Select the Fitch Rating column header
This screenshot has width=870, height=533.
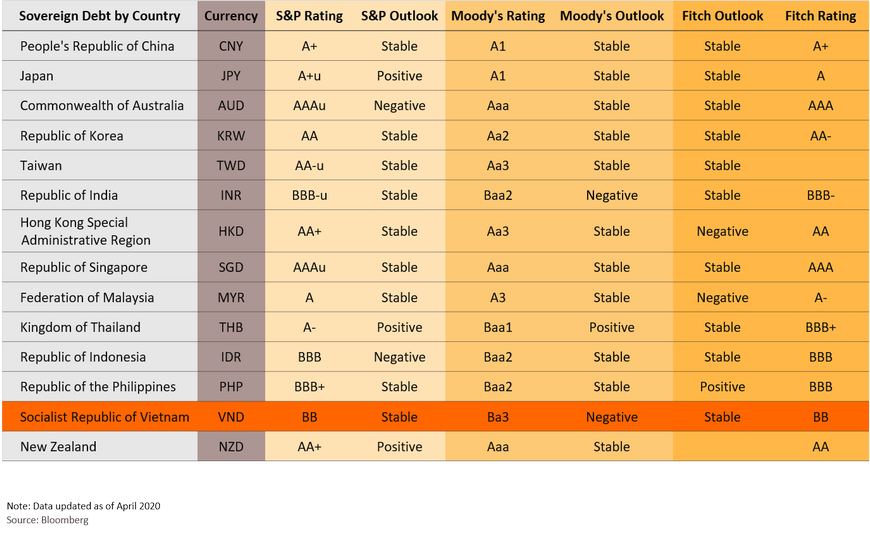[820, 16]
